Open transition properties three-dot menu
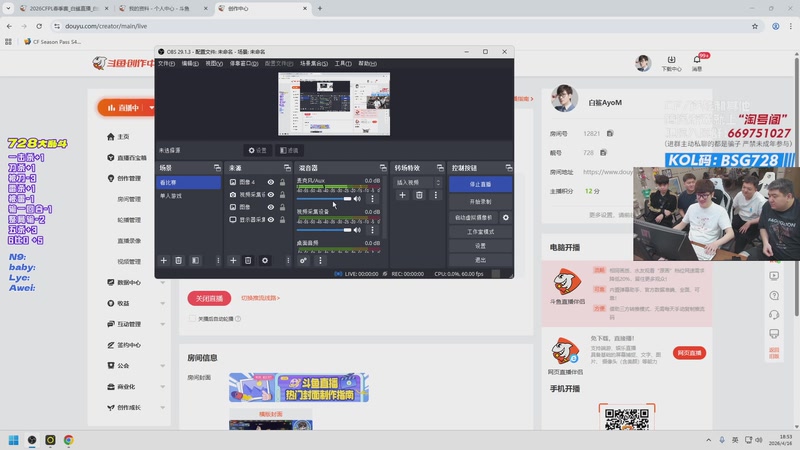Image resolution: width=800 pixels, height=450 pixels. click(x=436, y=195)
